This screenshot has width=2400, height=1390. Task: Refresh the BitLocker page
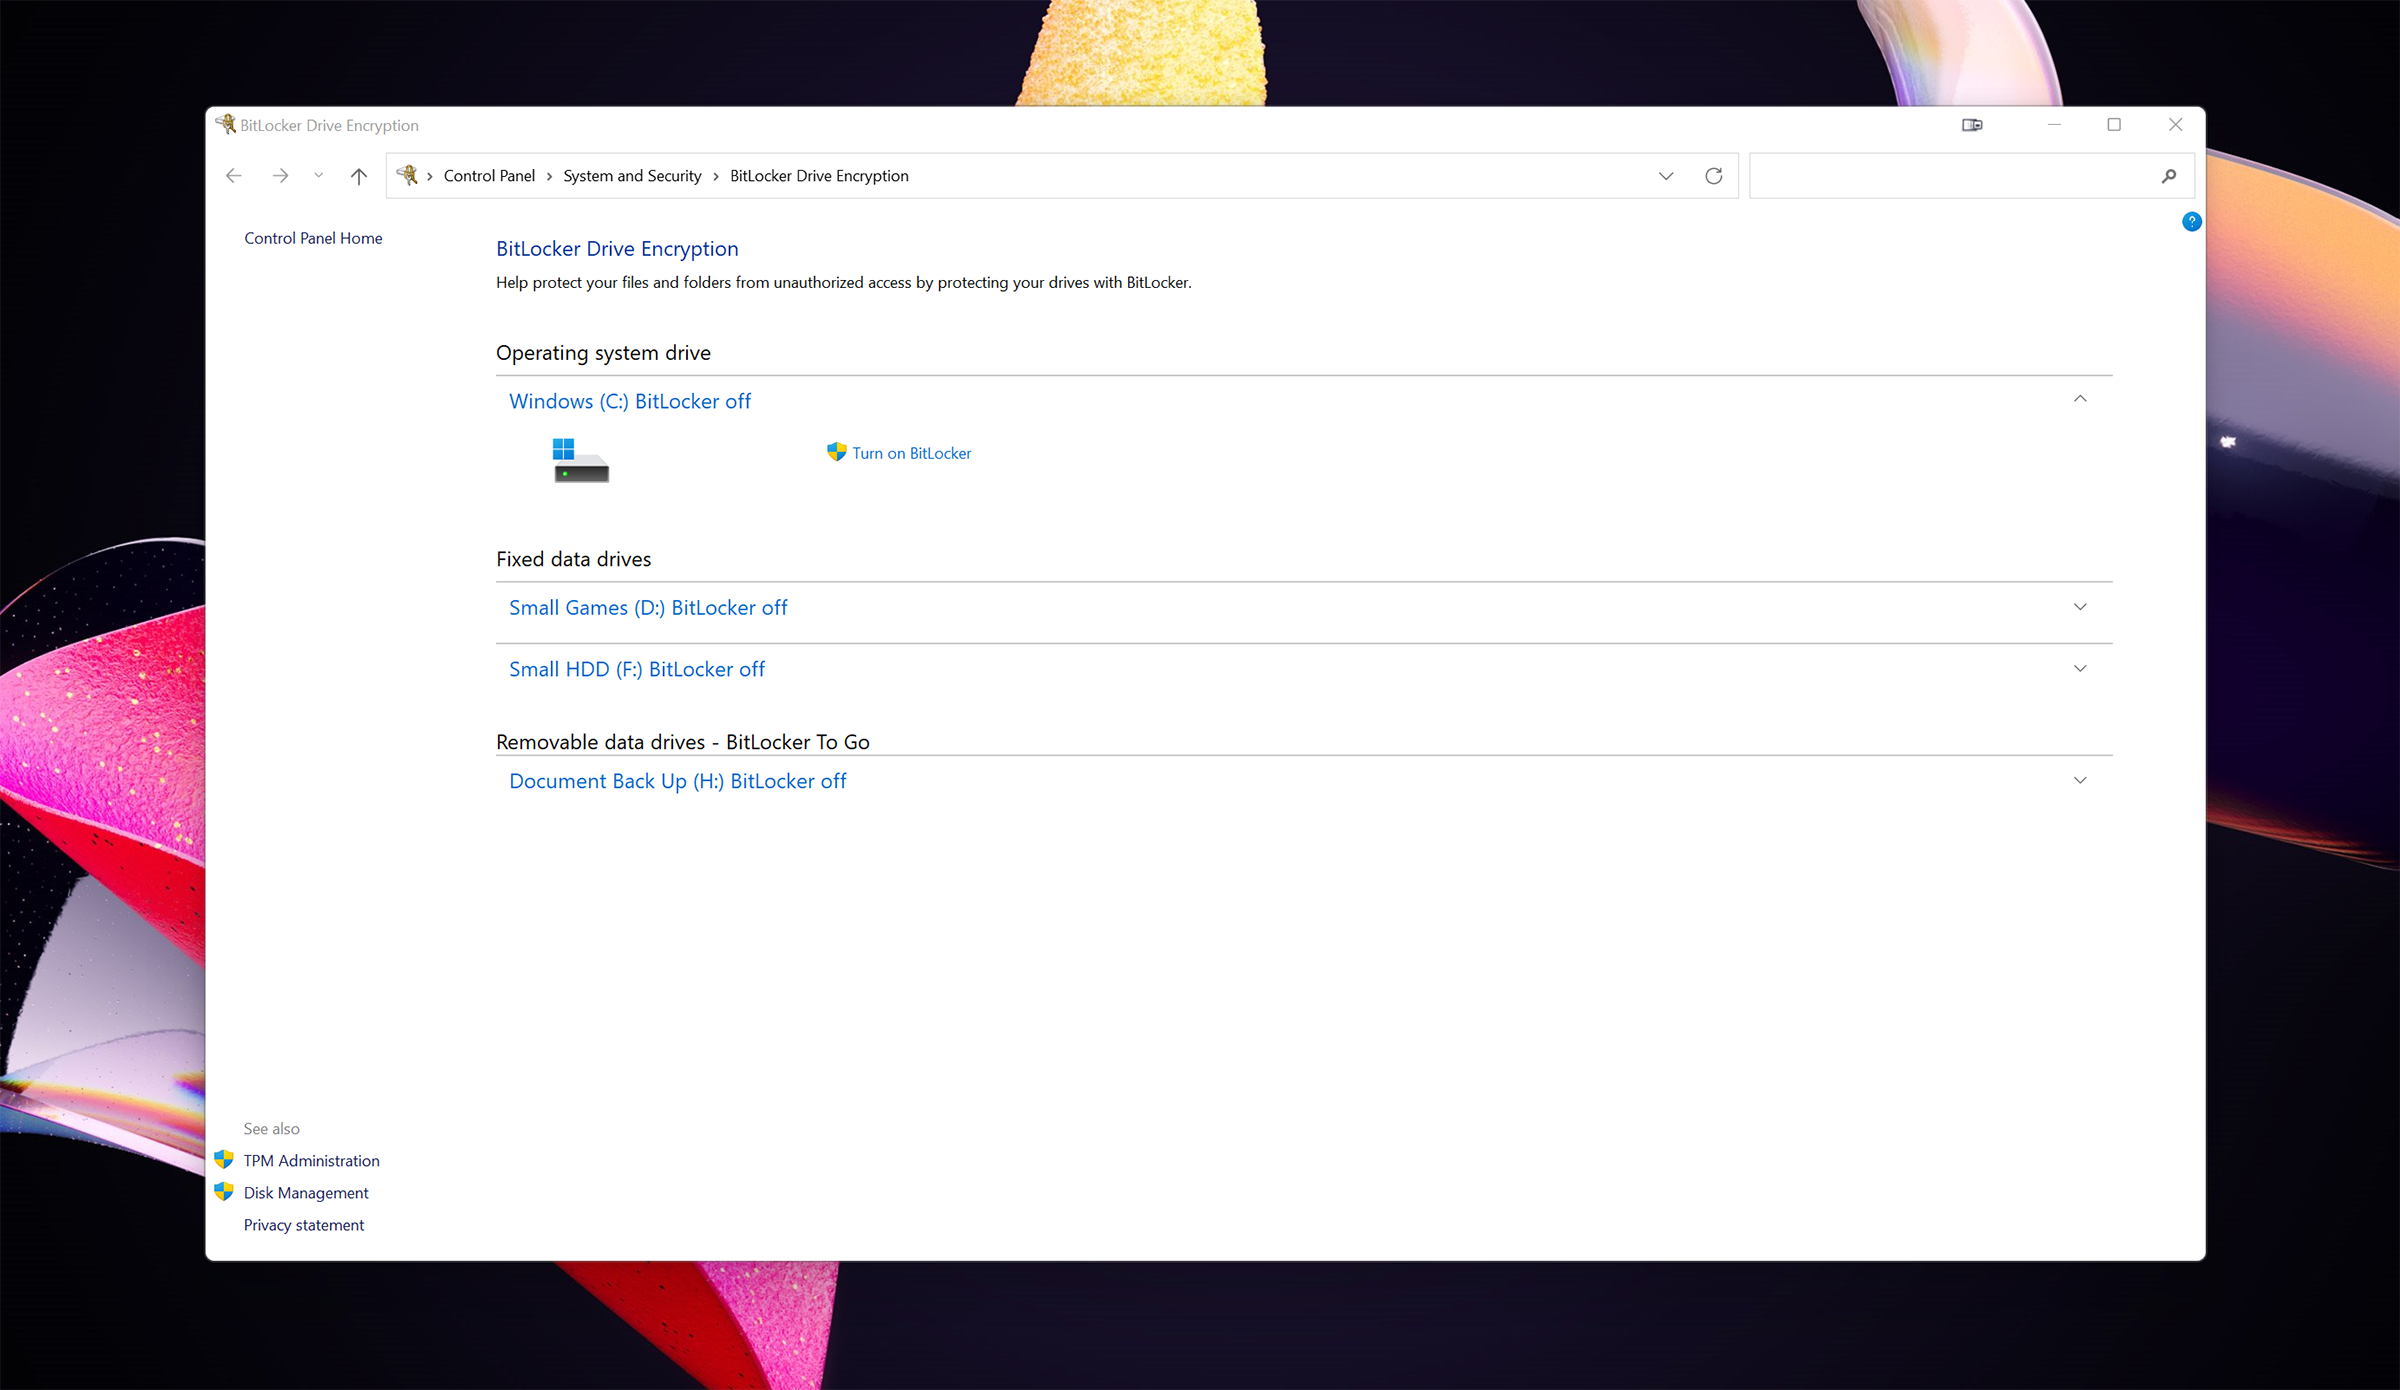pos(1714,176)
